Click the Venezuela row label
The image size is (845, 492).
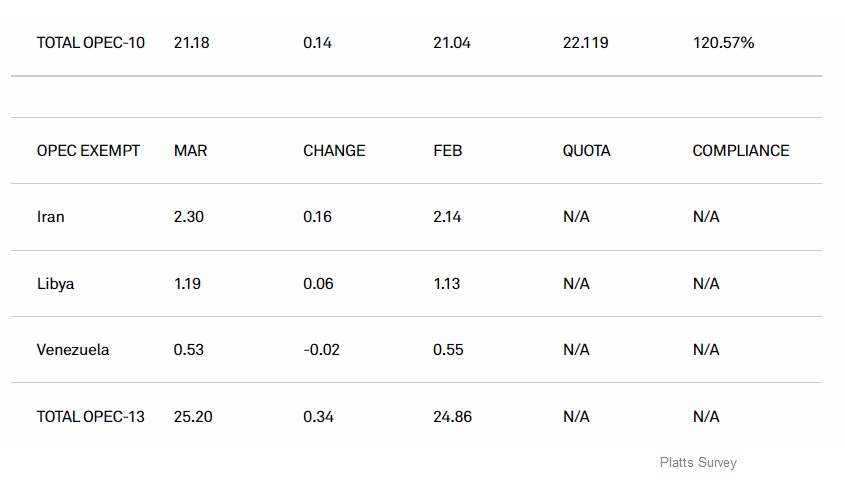(73, 350)
